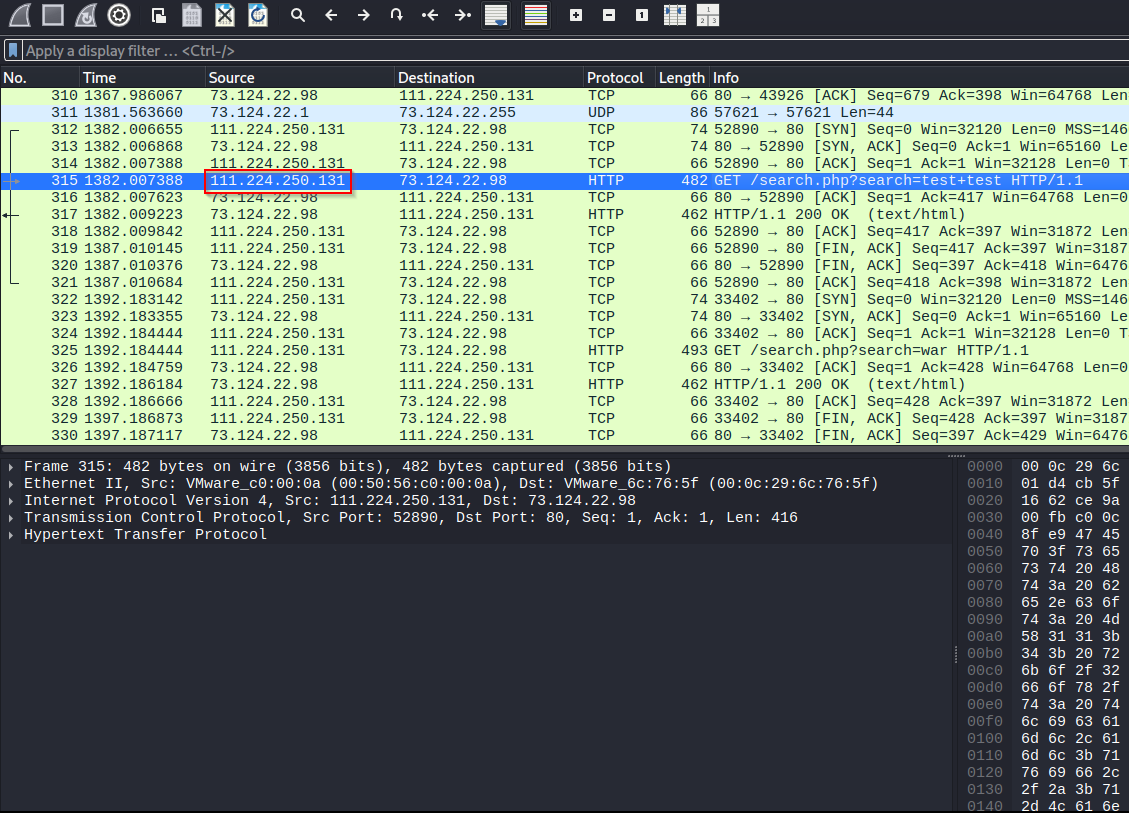Expand Transmission Control Protocol details
This screenshot has height=813, width=1129.
click(x=11, y=518)
